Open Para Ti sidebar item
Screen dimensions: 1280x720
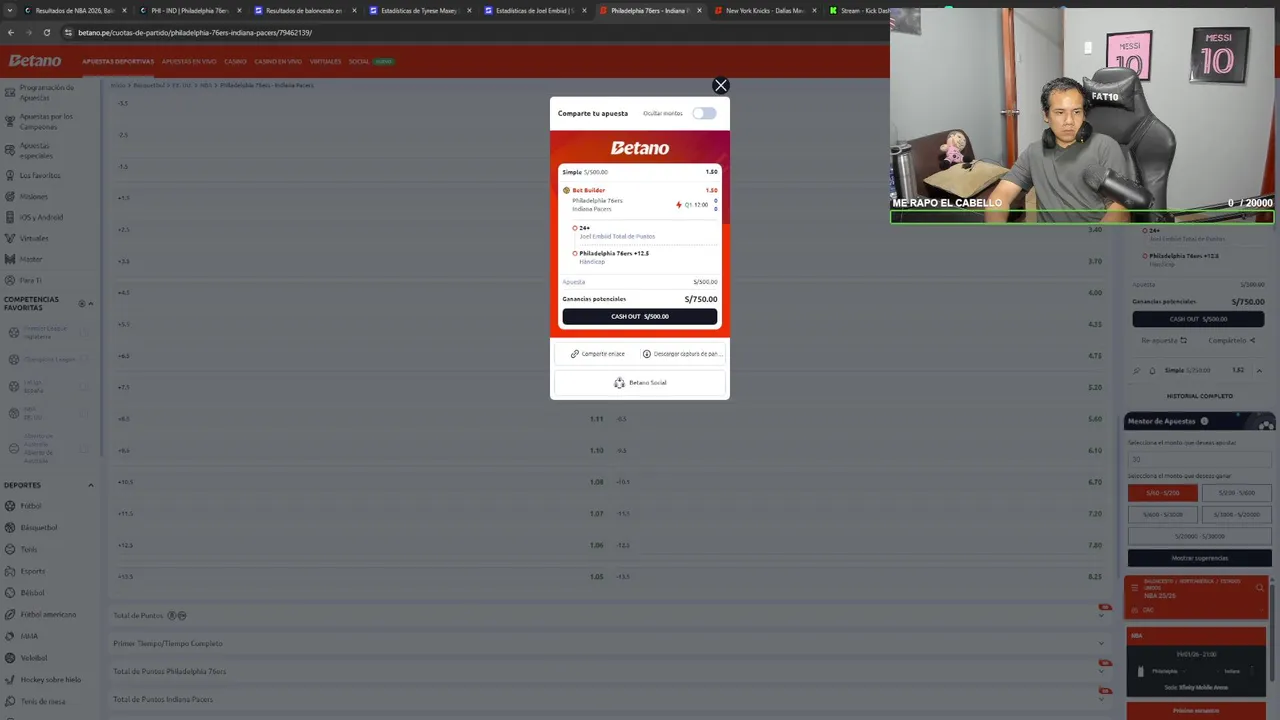tap(31, 280)
